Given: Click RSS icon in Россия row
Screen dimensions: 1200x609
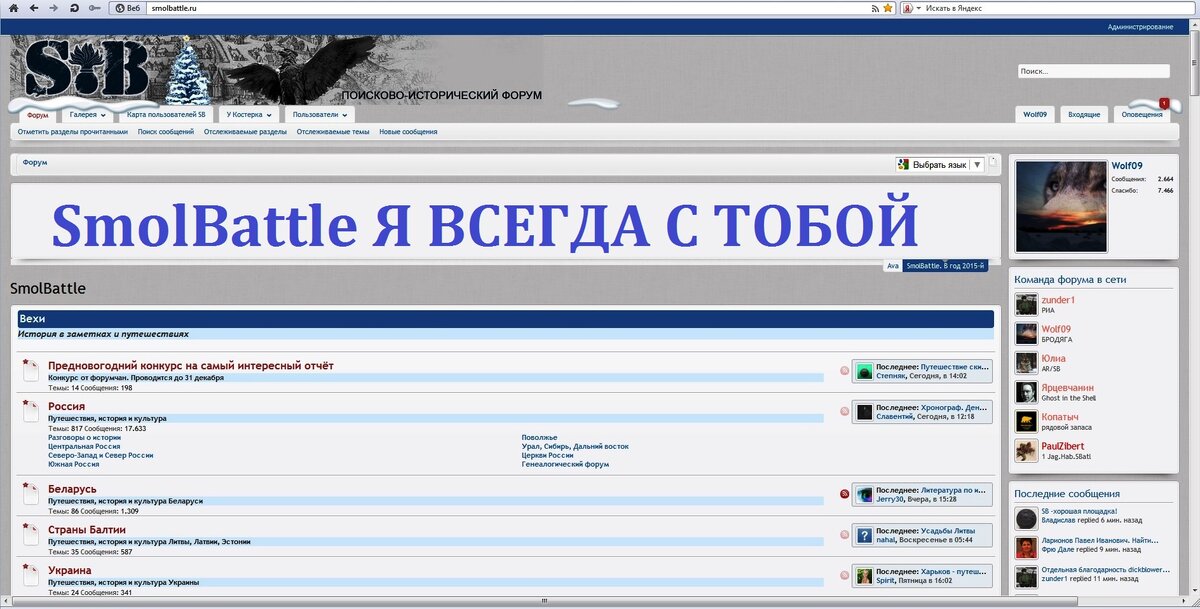Looking at the screenshot, I should (844, 411).
